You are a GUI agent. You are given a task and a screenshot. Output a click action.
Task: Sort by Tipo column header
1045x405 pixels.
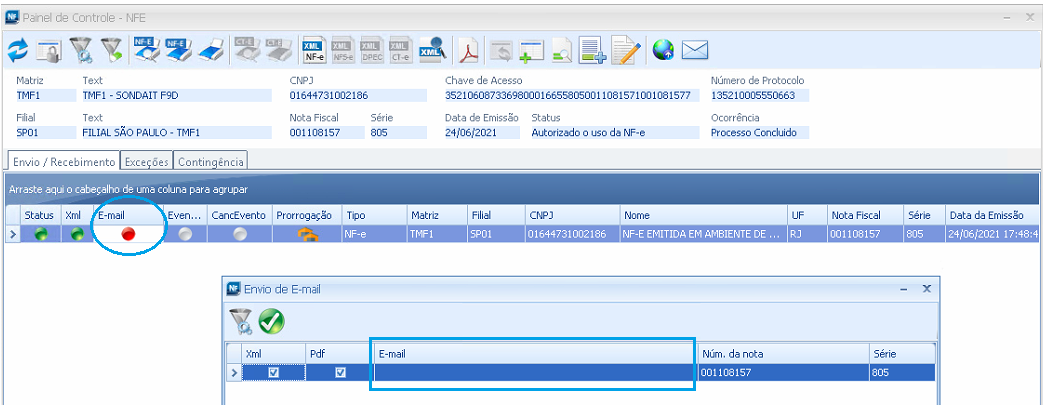coord(374,215)
